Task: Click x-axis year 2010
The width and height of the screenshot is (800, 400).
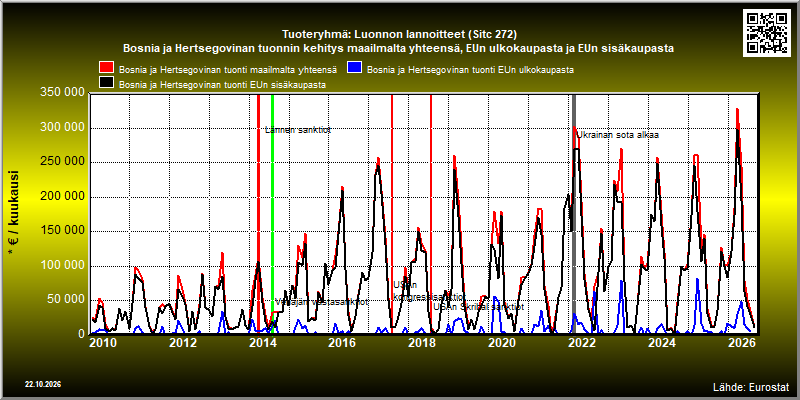Action: [103, 343]
